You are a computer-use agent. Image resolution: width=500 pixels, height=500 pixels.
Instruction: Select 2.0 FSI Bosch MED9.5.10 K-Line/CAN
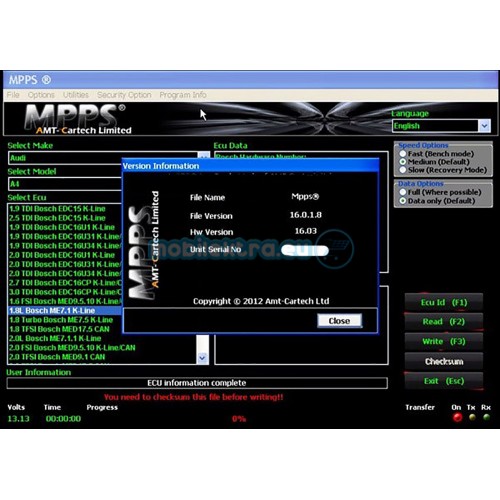[72, 348]
